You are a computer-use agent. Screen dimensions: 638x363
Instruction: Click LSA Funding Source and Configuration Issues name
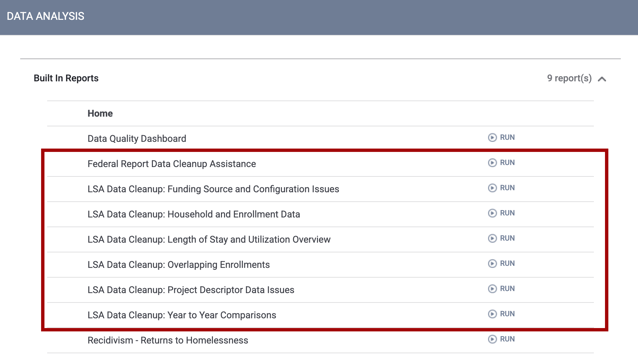[213, 189]
